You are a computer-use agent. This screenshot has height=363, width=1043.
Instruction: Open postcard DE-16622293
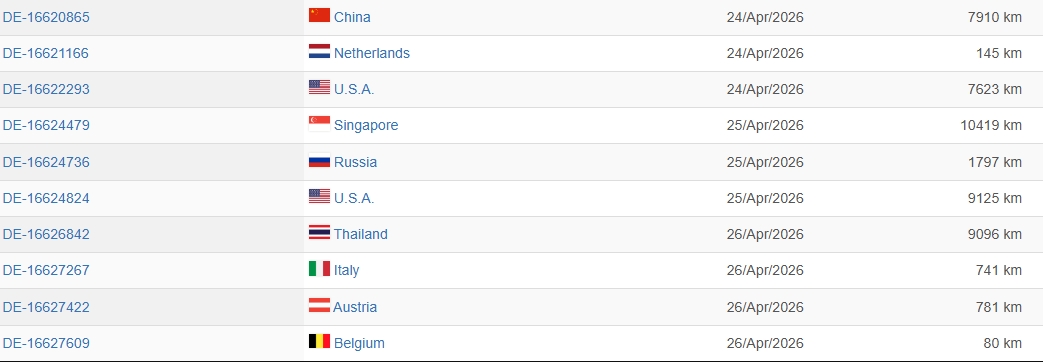point(46,89)
